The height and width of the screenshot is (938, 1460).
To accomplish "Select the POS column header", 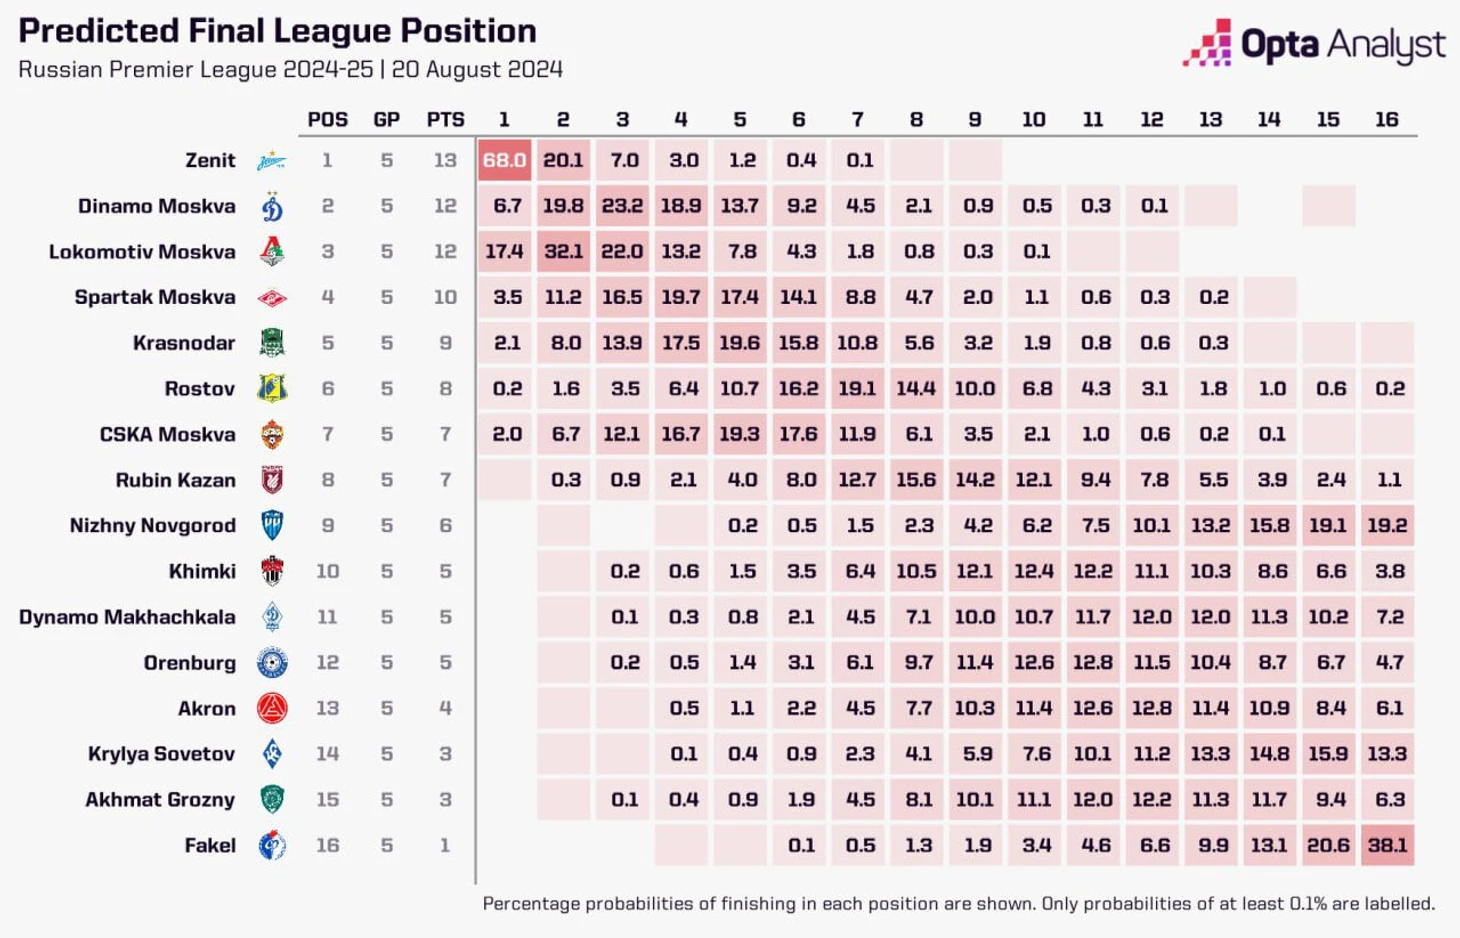I will 328,120.
